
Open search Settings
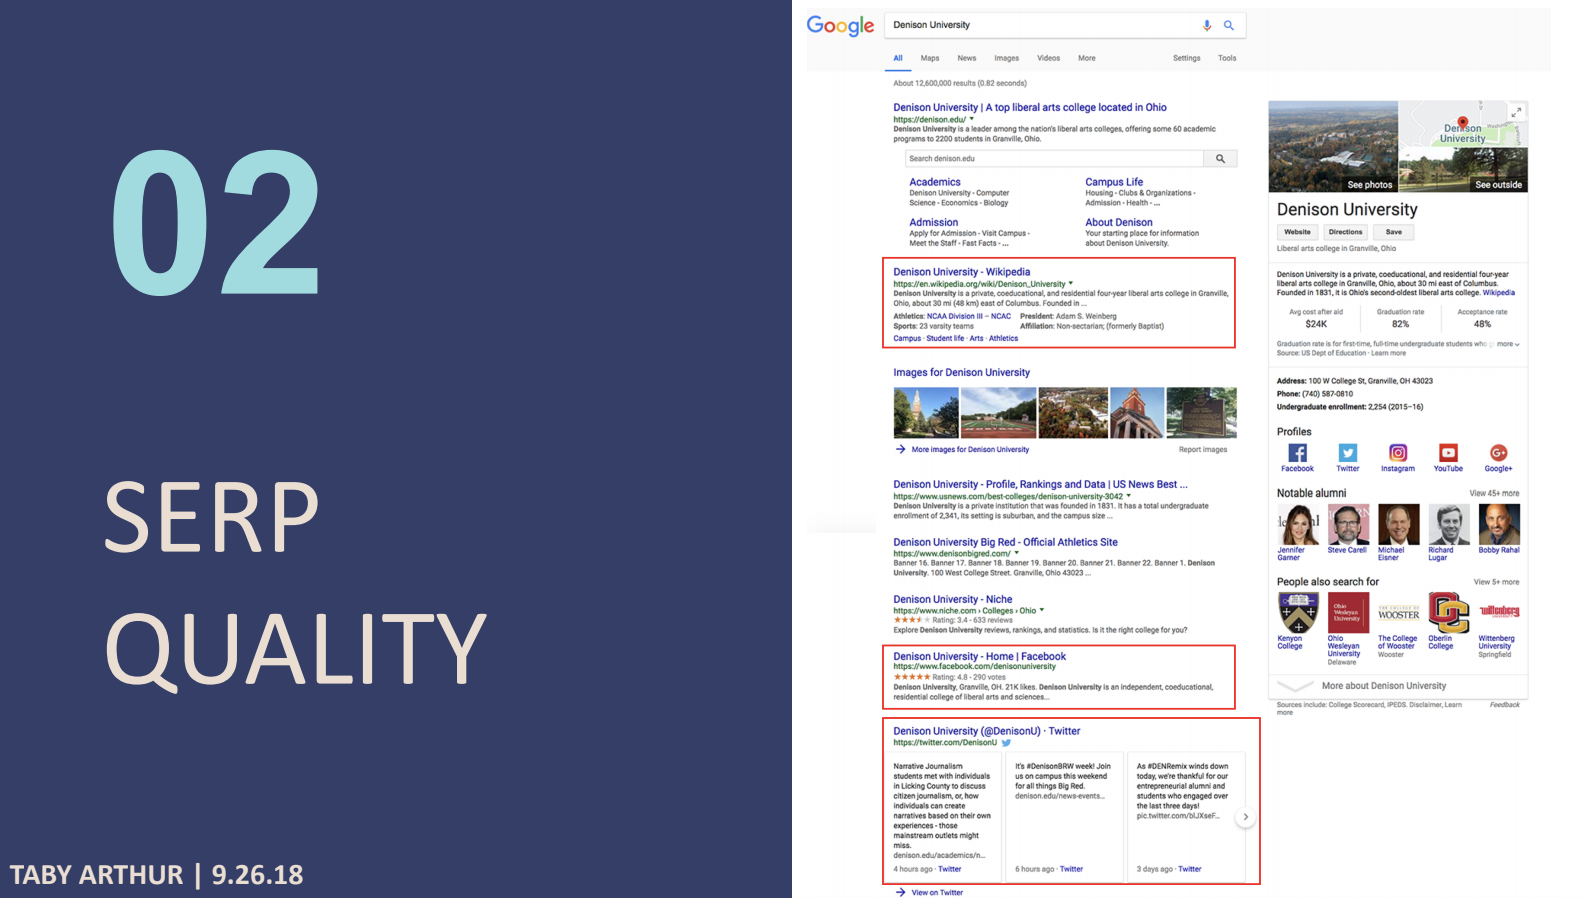[1187, 58]
